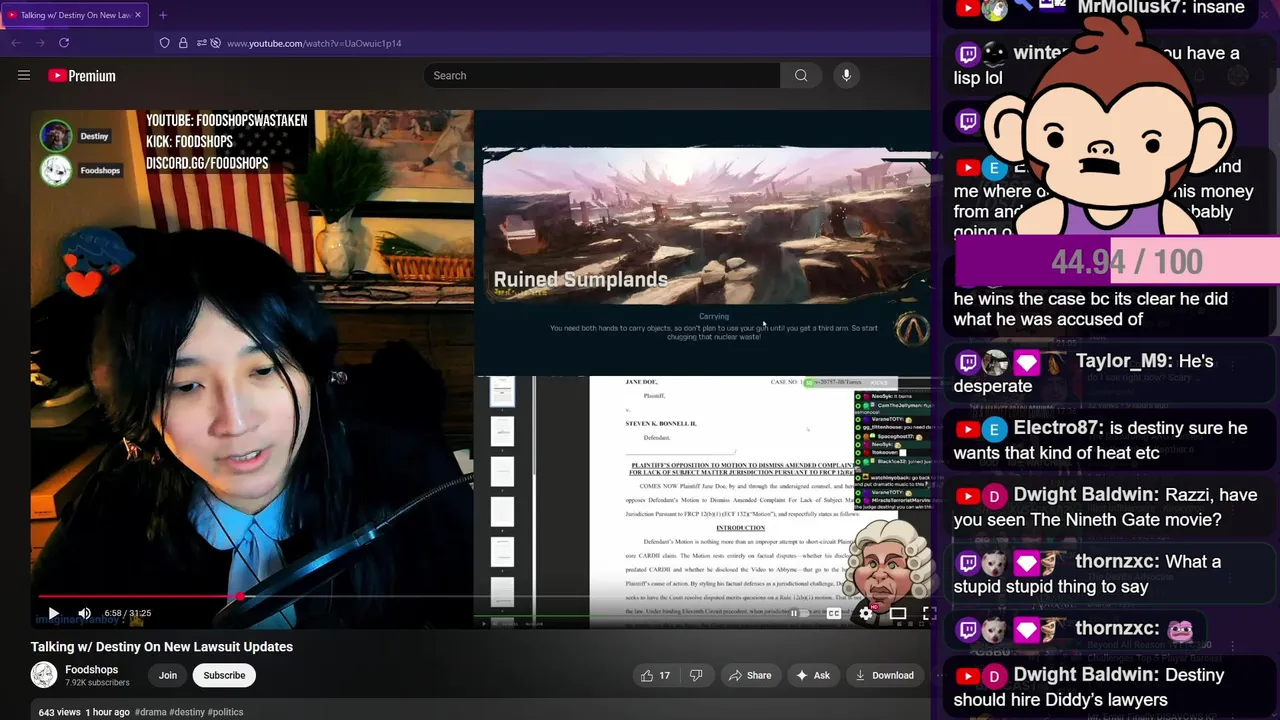Subscribe to Foodshops
The width and height of the screenshot is (1280, 720).
[x=224, y=675]
